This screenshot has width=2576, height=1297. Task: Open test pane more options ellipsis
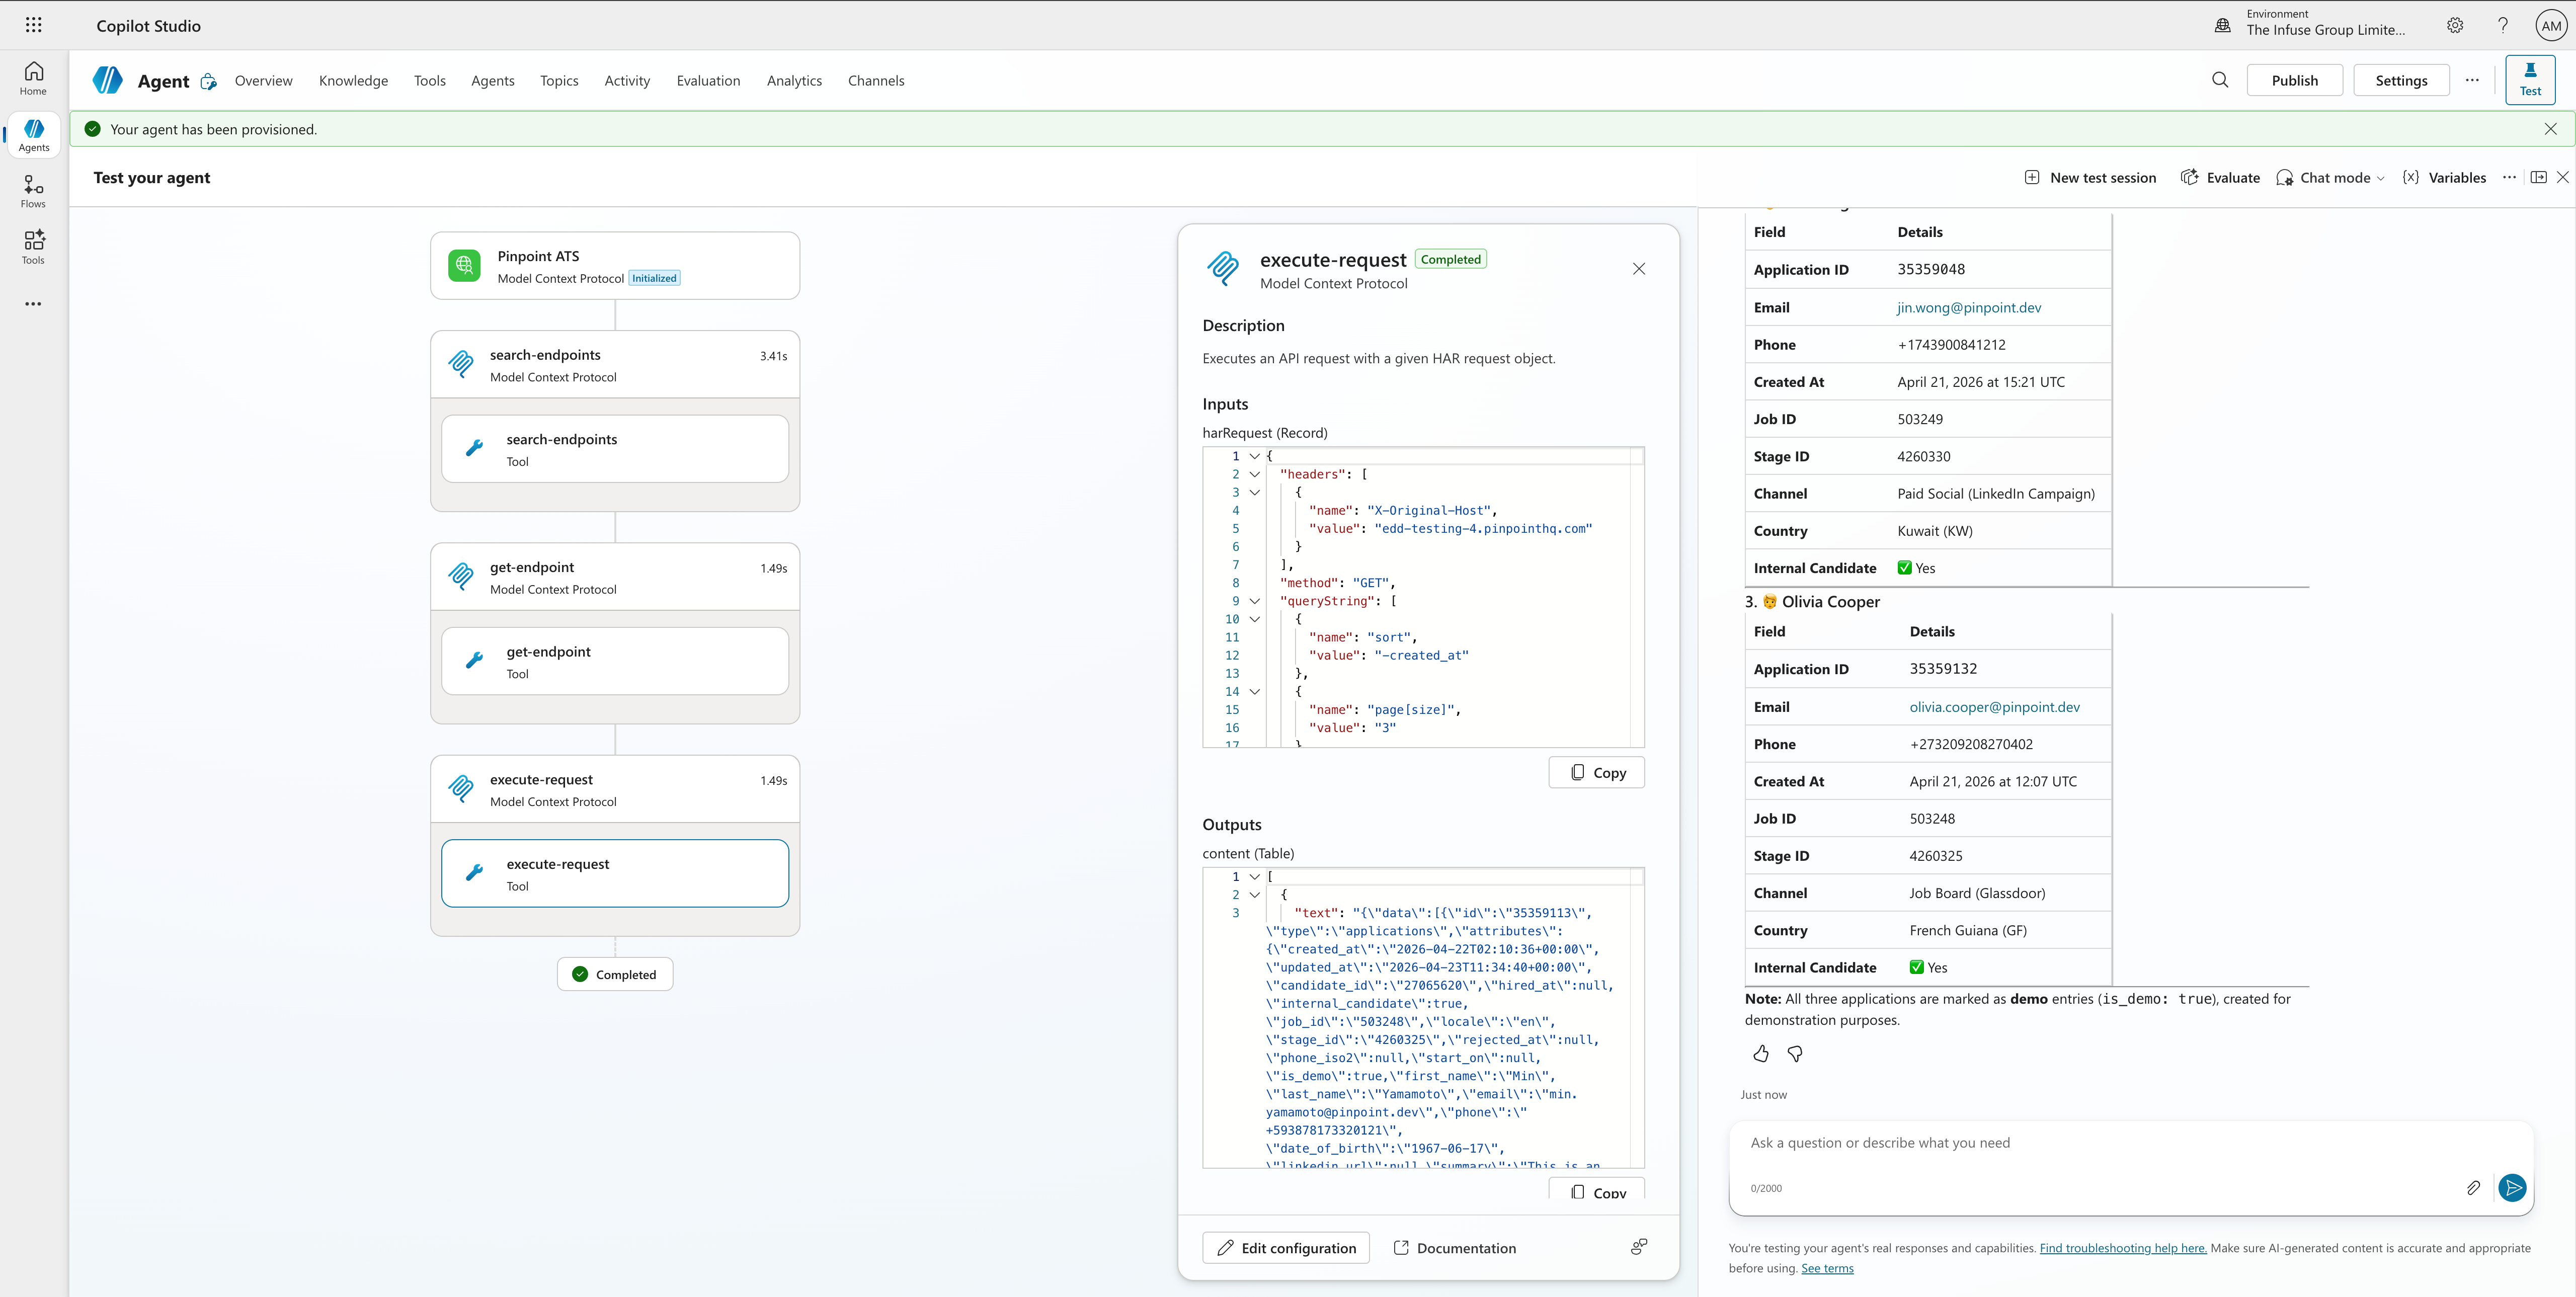[x=2509, y=177]
